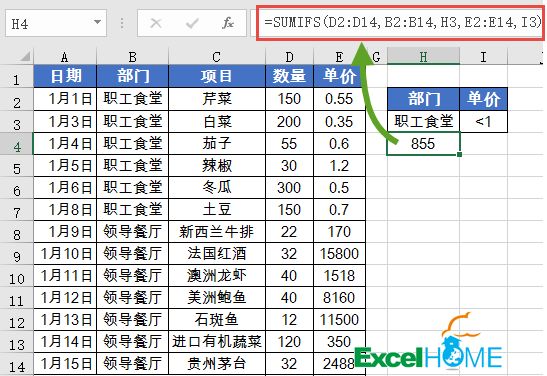The image size is (547, 376).
Task: Open the Insert Function fx dialog
Action: (x=228, y=23)
